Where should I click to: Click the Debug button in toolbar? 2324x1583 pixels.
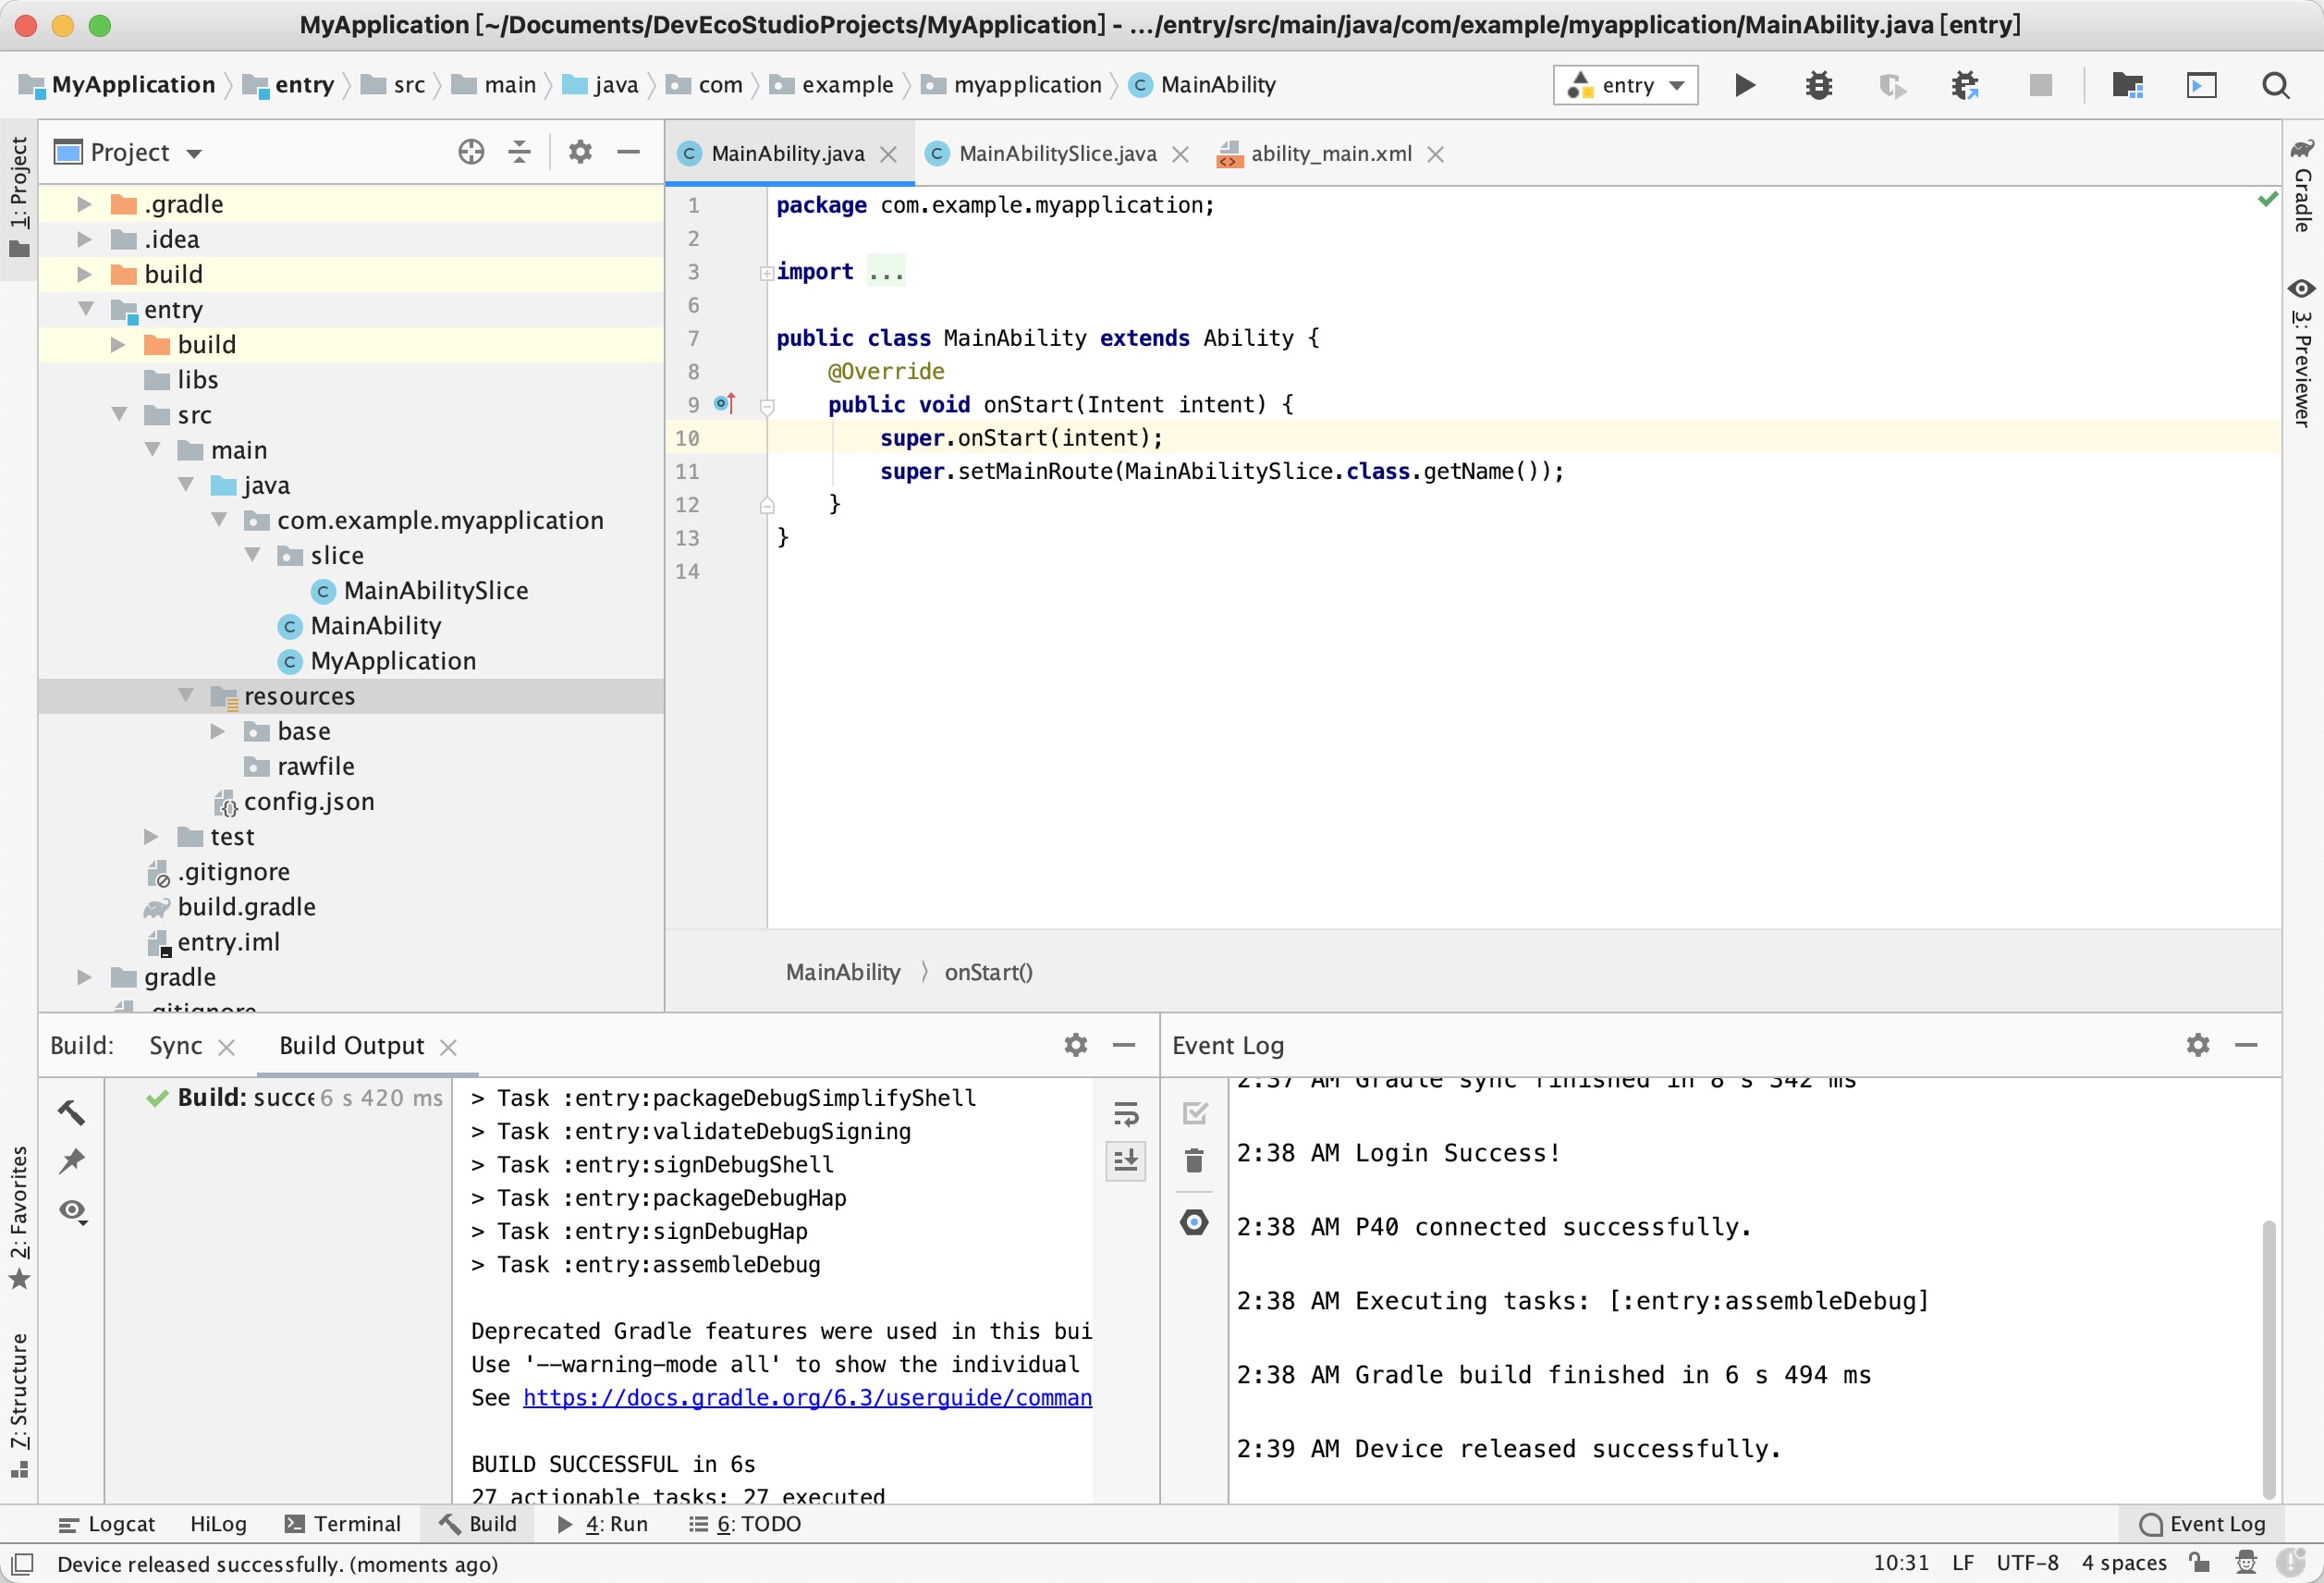tap(1817, 83)
